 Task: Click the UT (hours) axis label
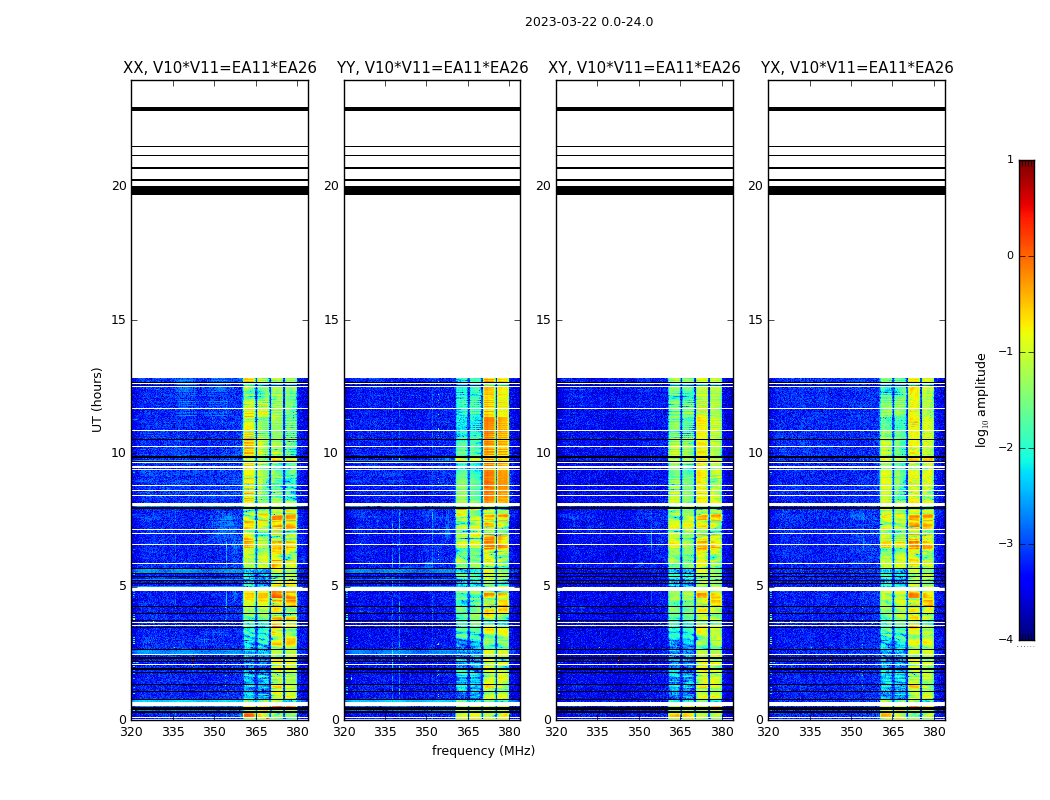[x=98, y=399]
